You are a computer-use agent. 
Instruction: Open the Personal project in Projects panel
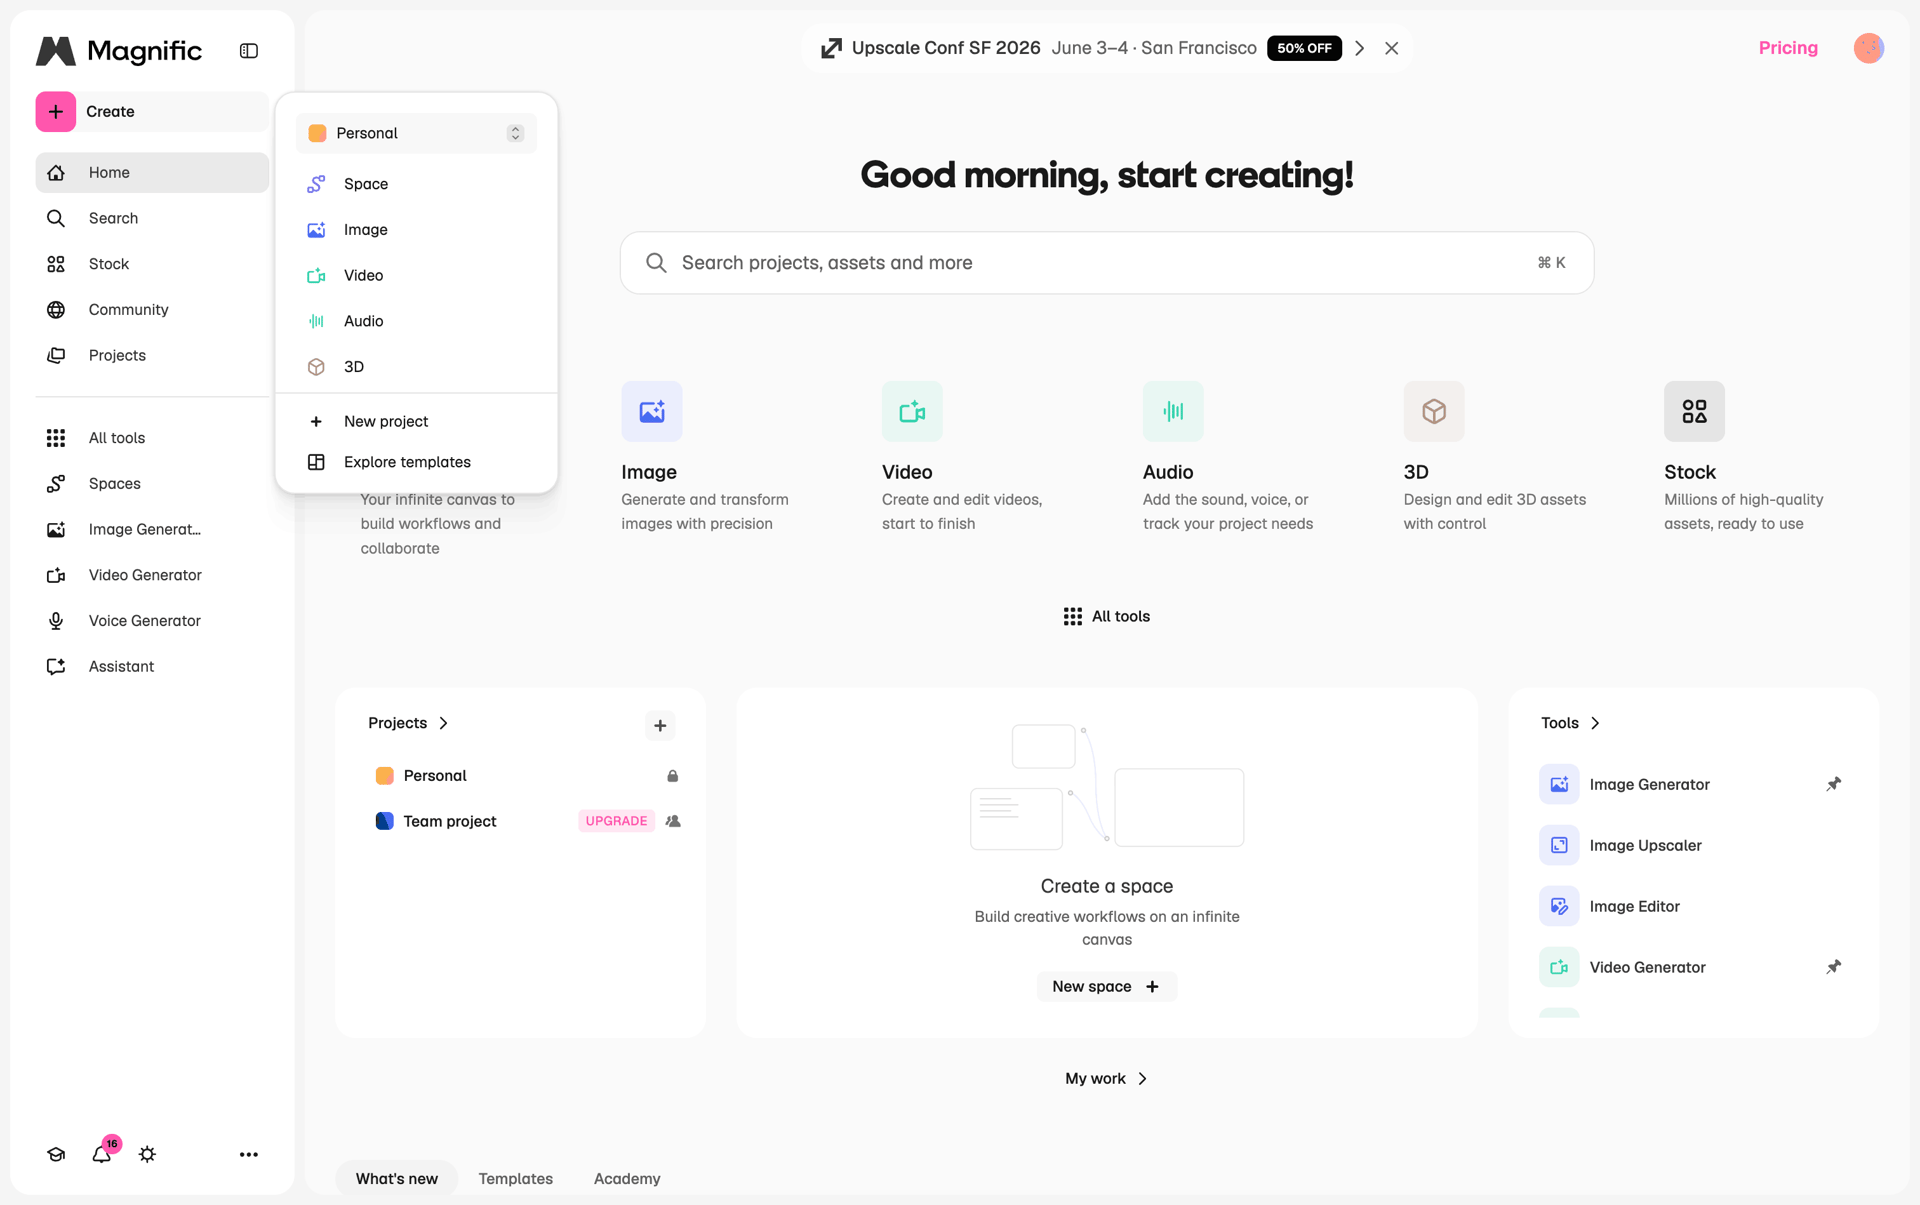click(x=520, y=776)
